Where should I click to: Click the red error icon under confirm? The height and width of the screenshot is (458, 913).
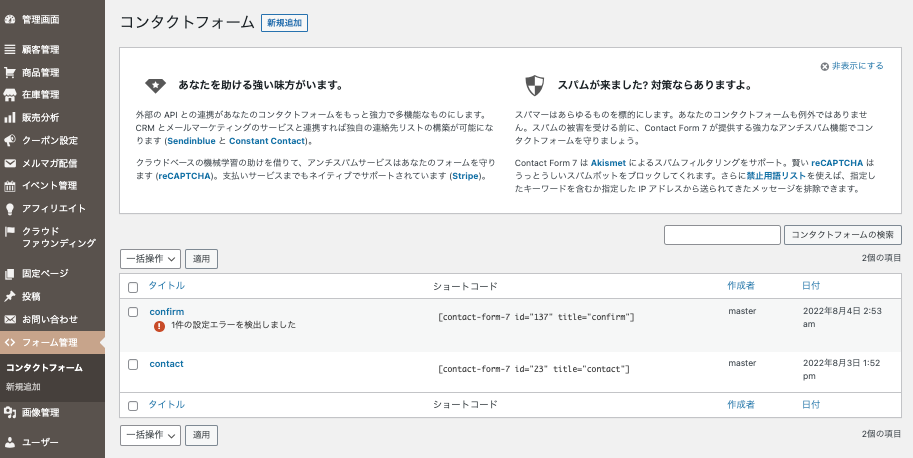coord(159,326)
